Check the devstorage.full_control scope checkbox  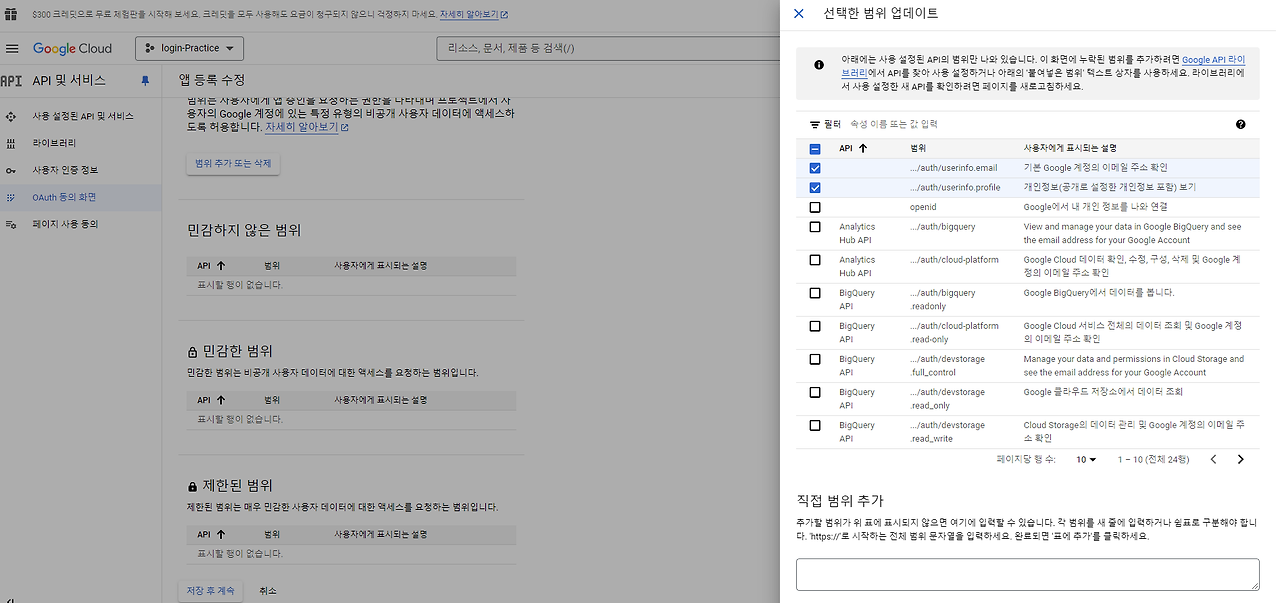click(814, 359)
